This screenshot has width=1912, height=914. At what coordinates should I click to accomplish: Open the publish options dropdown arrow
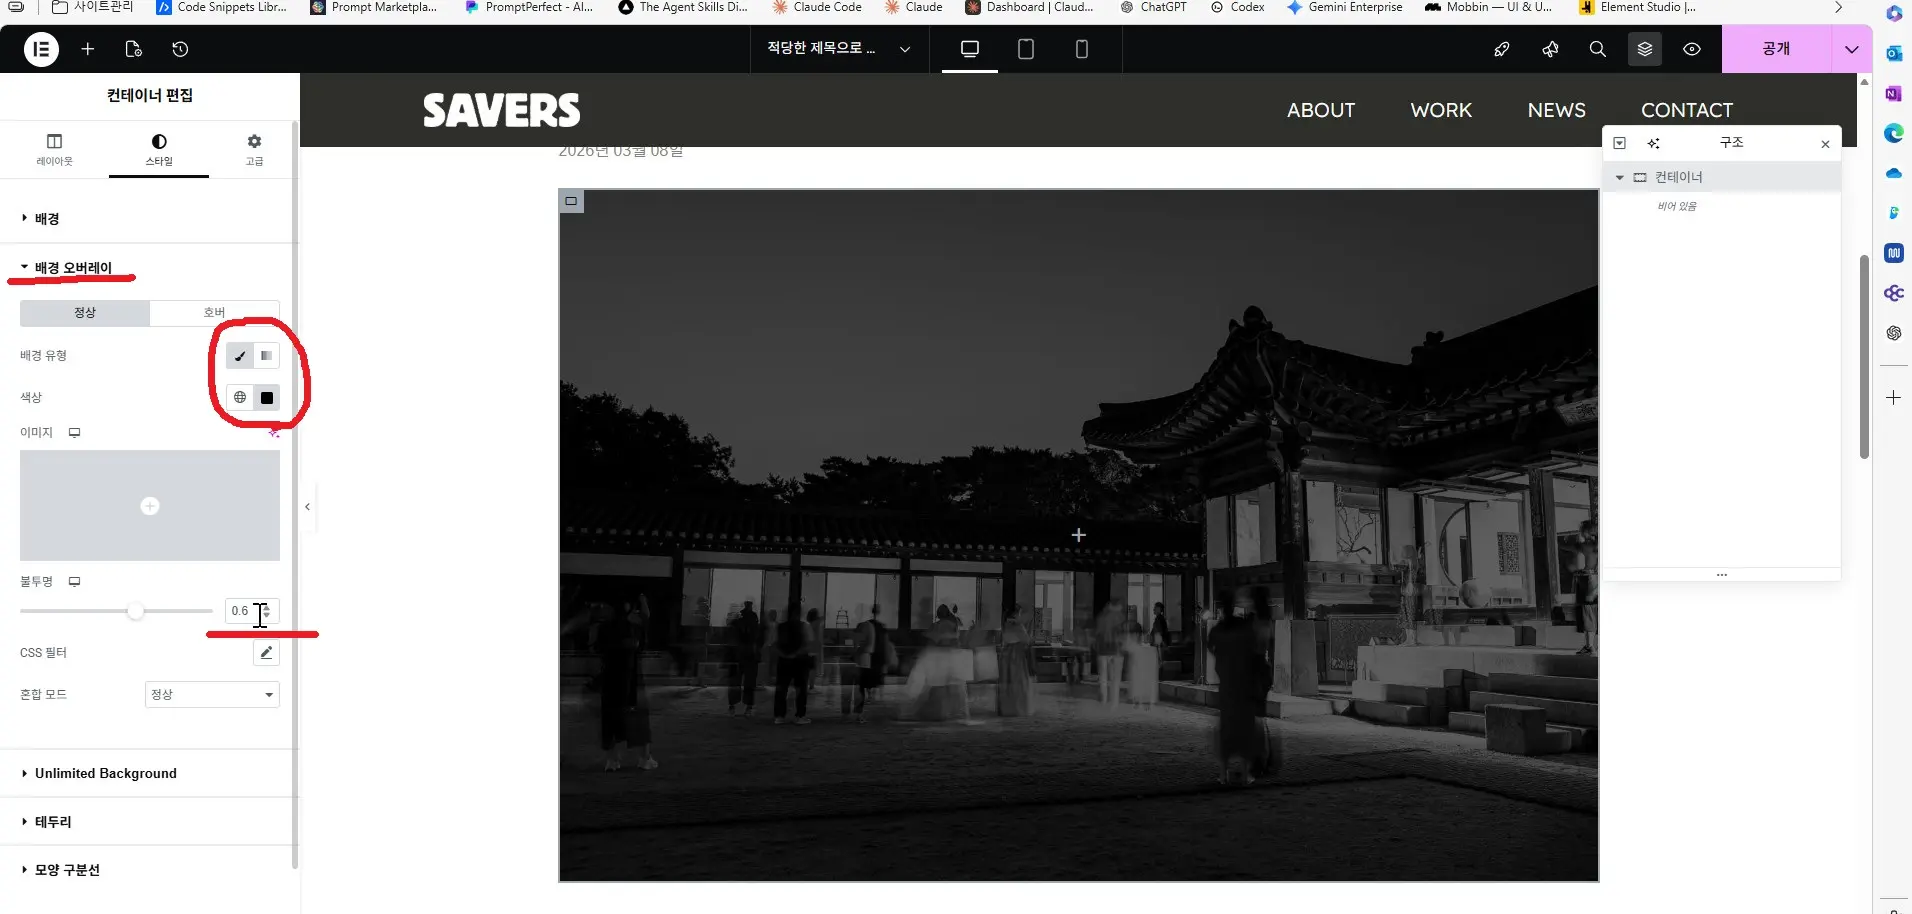click(x=1852, y=49)
